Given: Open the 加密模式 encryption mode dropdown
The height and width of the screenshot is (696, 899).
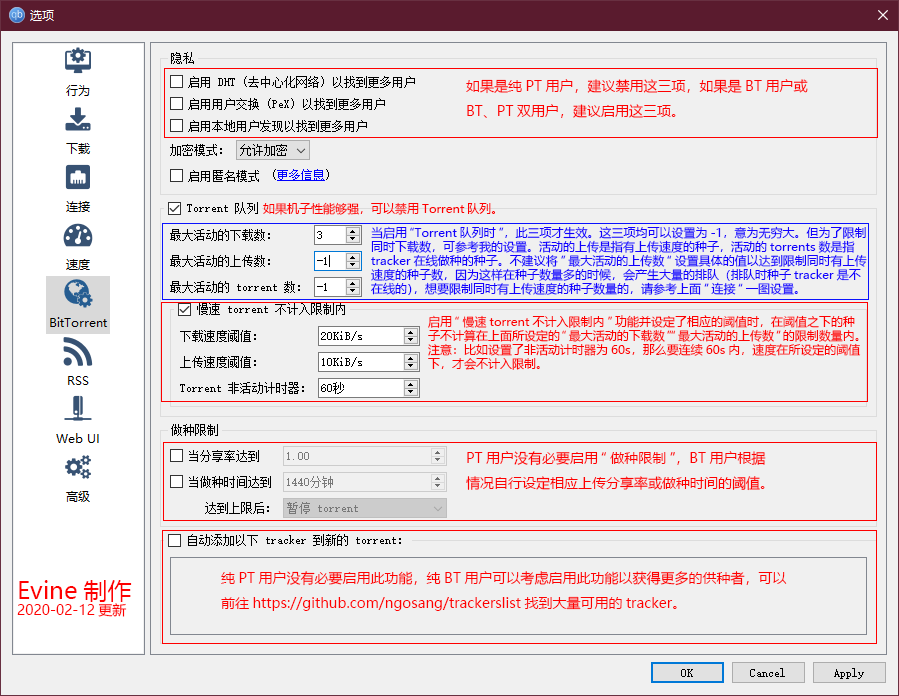Looking at the screenshot, I should pos(273,150).
